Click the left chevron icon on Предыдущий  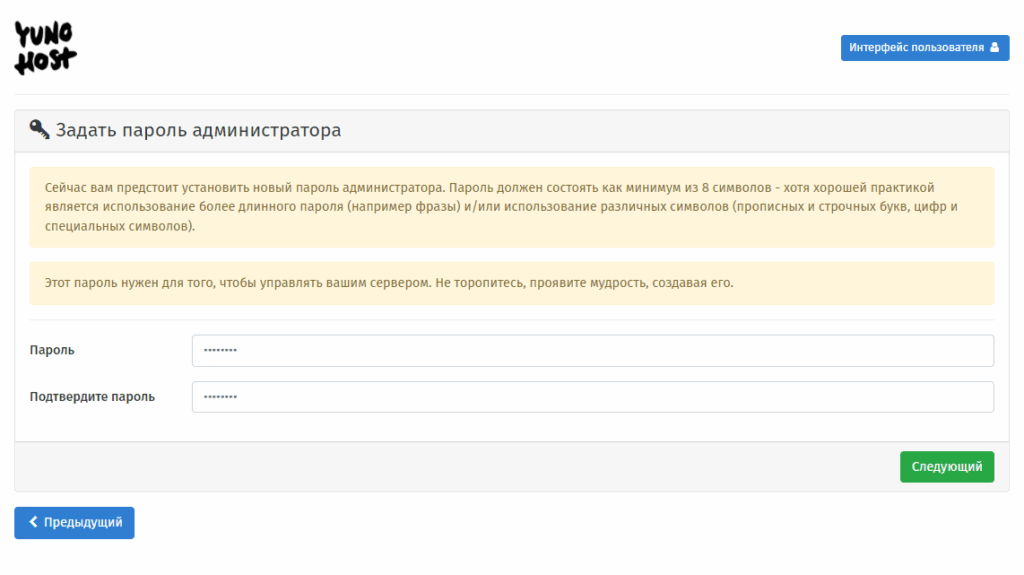[x=33, y=521]
